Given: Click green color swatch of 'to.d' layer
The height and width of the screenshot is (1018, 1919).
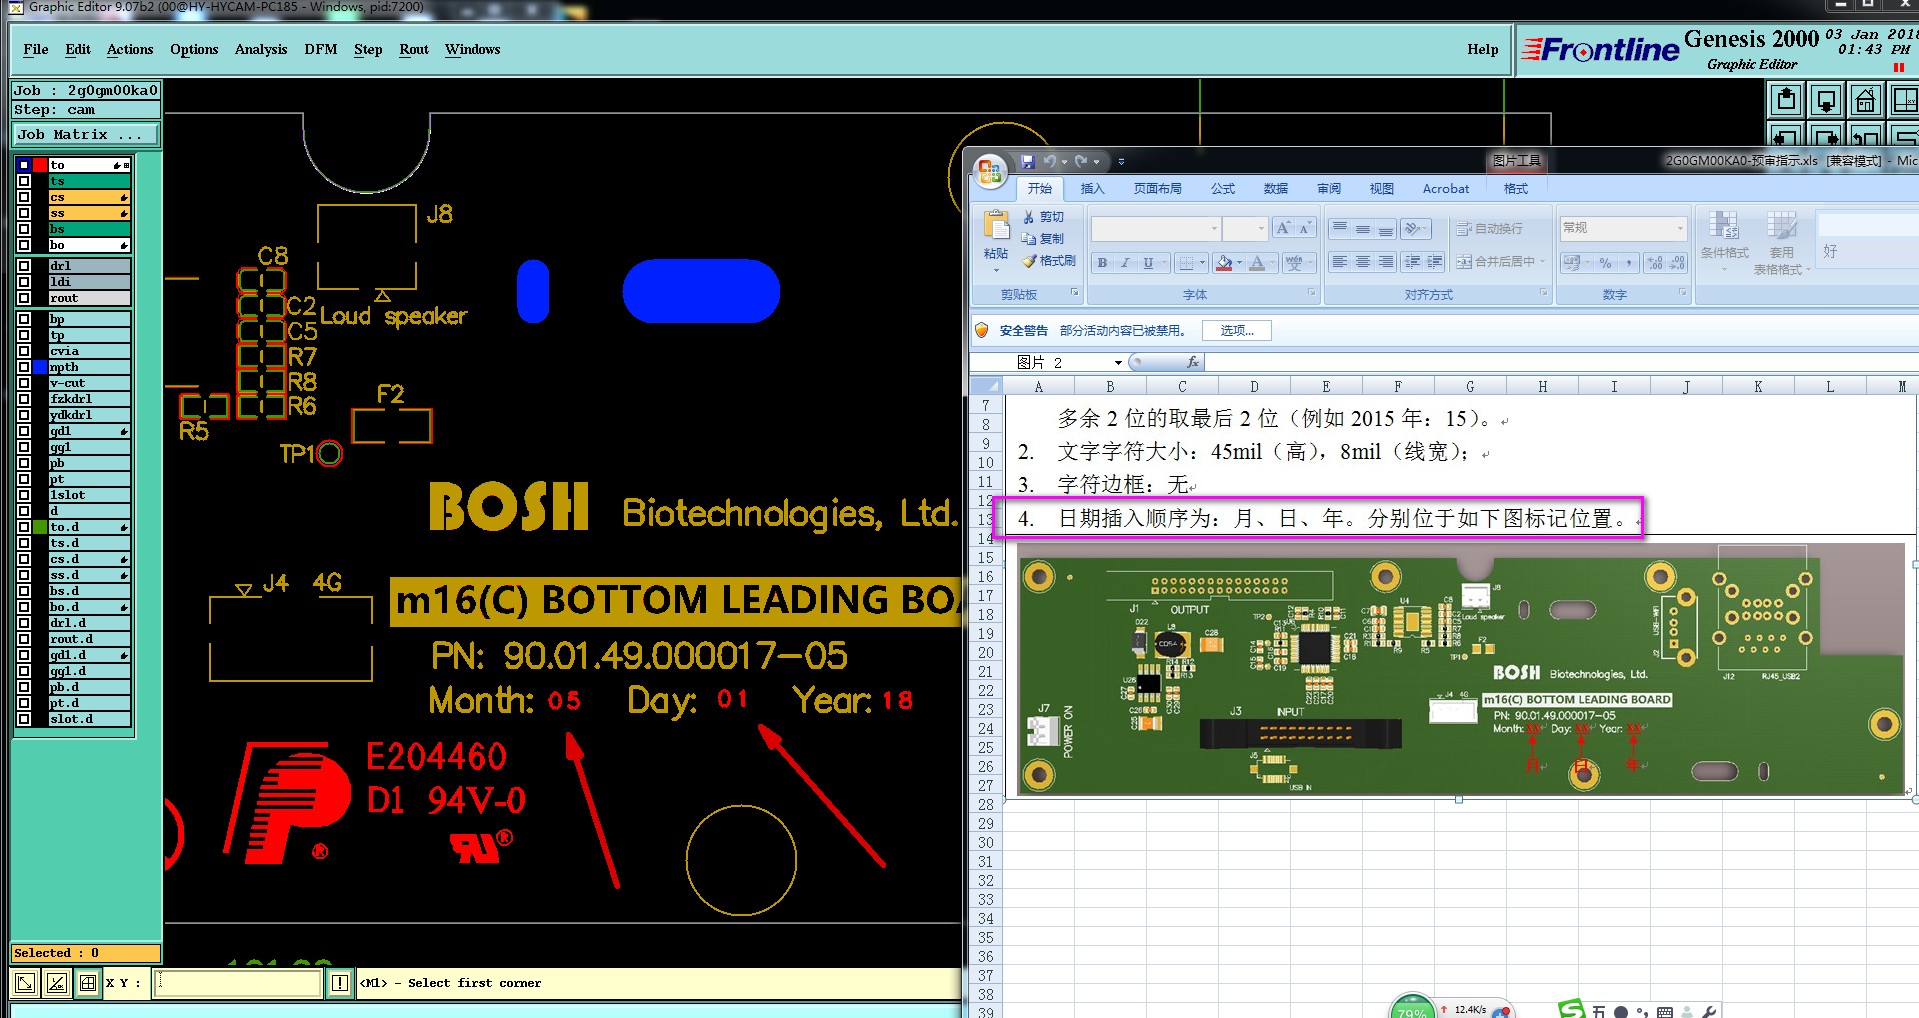Looking at the screenshot, I should (x=40, y=527).
